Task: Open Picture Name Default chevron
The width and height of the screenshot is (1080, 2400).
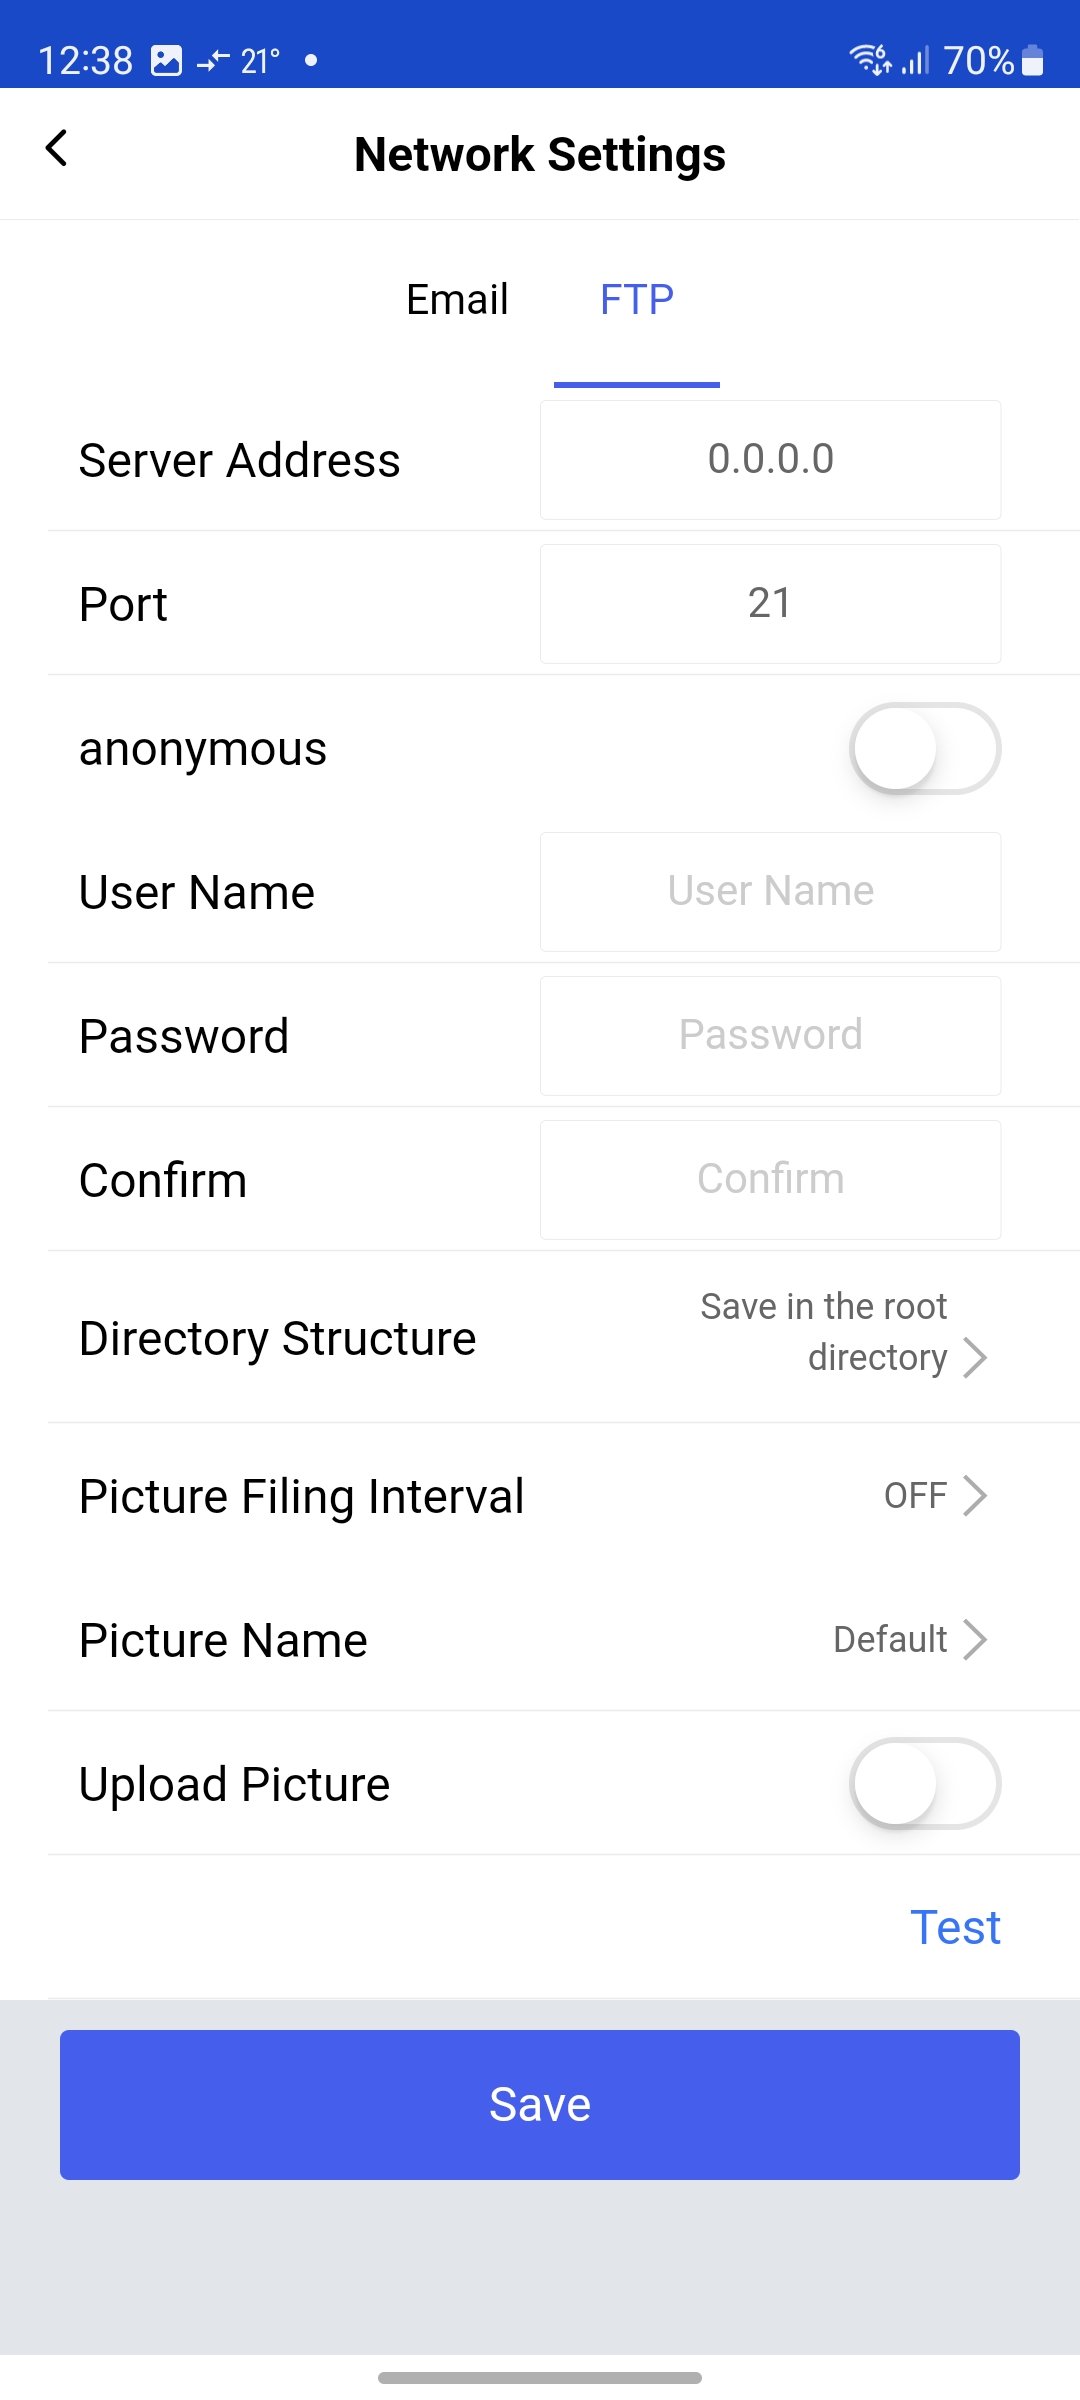Action: click(x=975, y=1640)
